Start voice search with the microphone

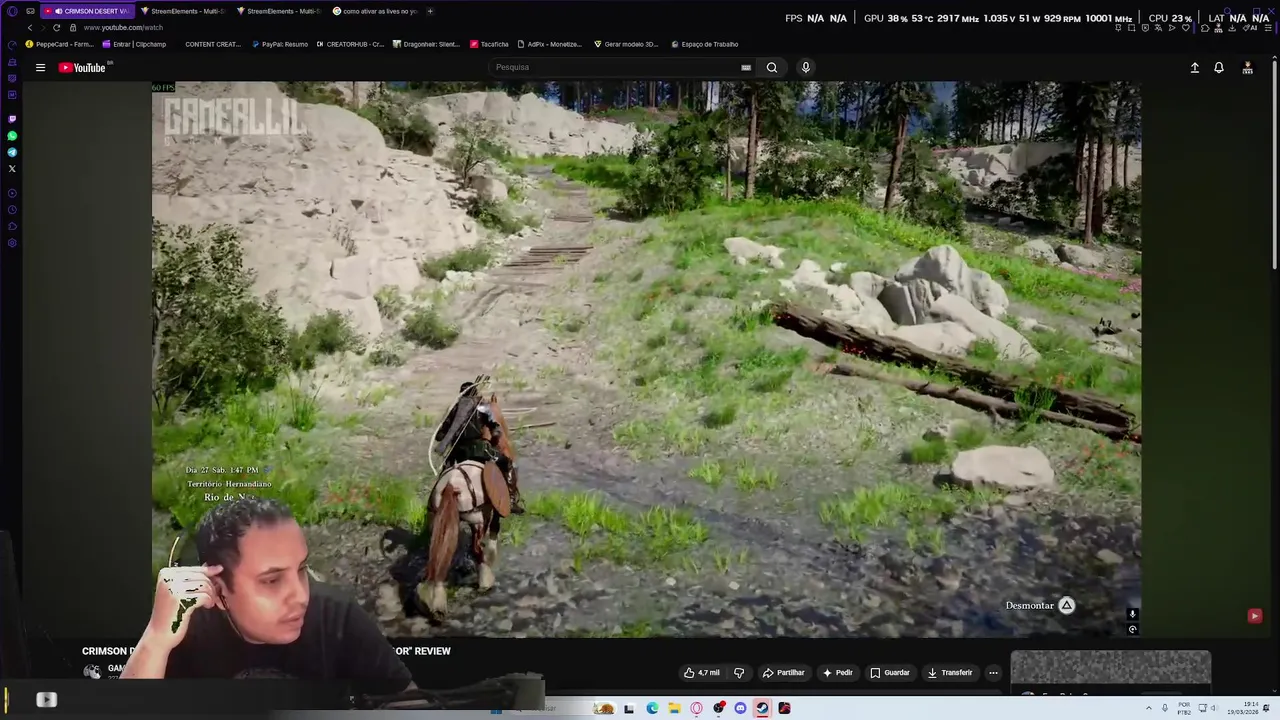[x=806, y=67]
